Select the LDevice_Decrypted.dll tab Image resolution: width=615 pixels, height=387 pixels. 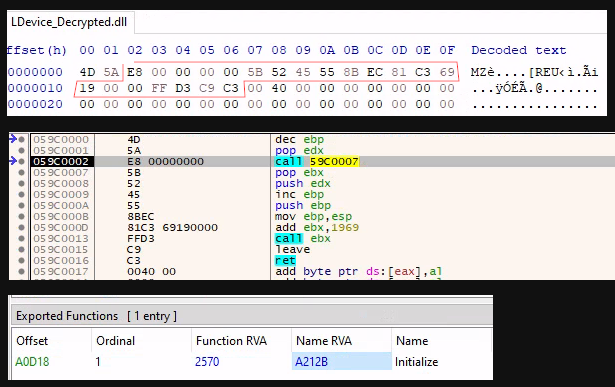(69, 22)
